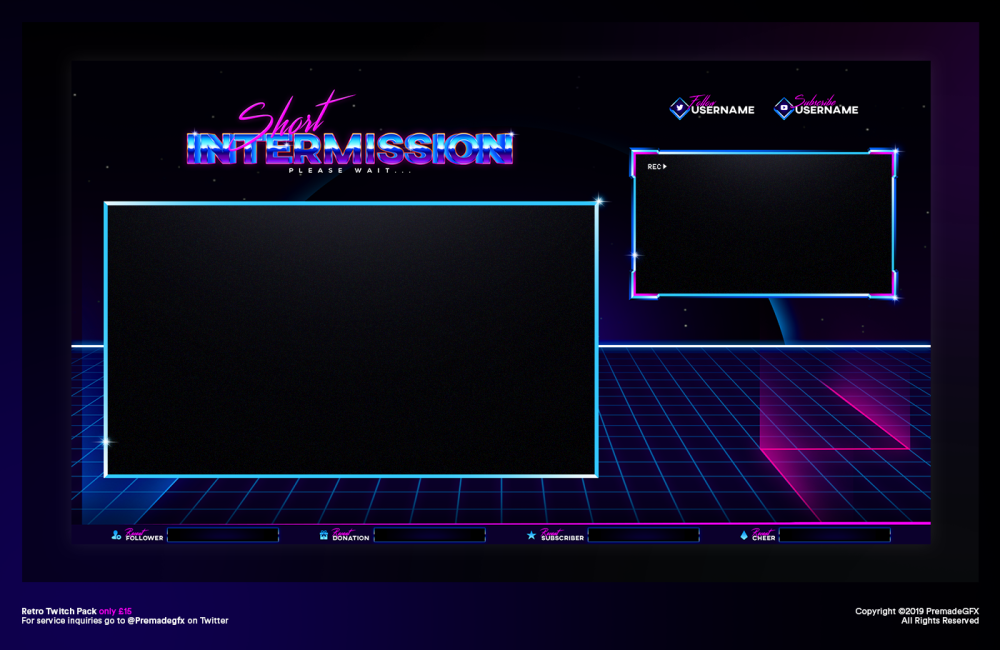Click the recent subscriber name box
1000x650 pixels.
[x=643, y=536]
